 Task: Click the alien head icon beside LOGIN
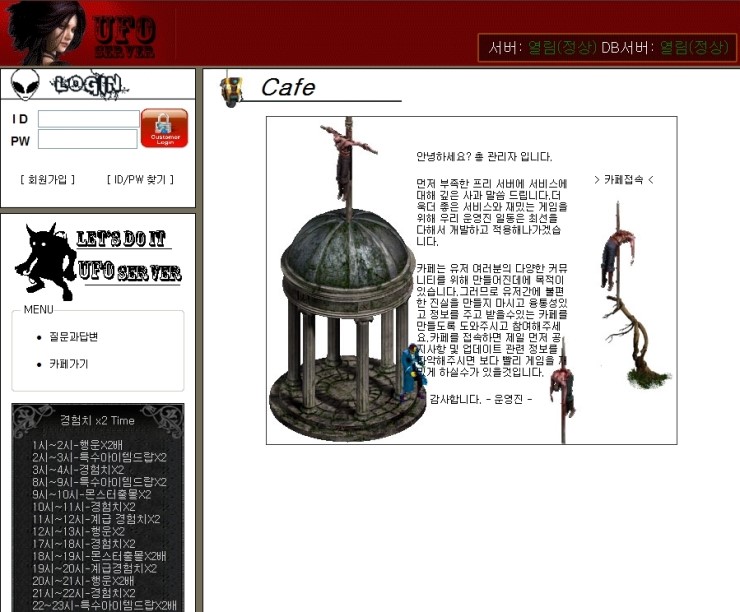[25, 84]
